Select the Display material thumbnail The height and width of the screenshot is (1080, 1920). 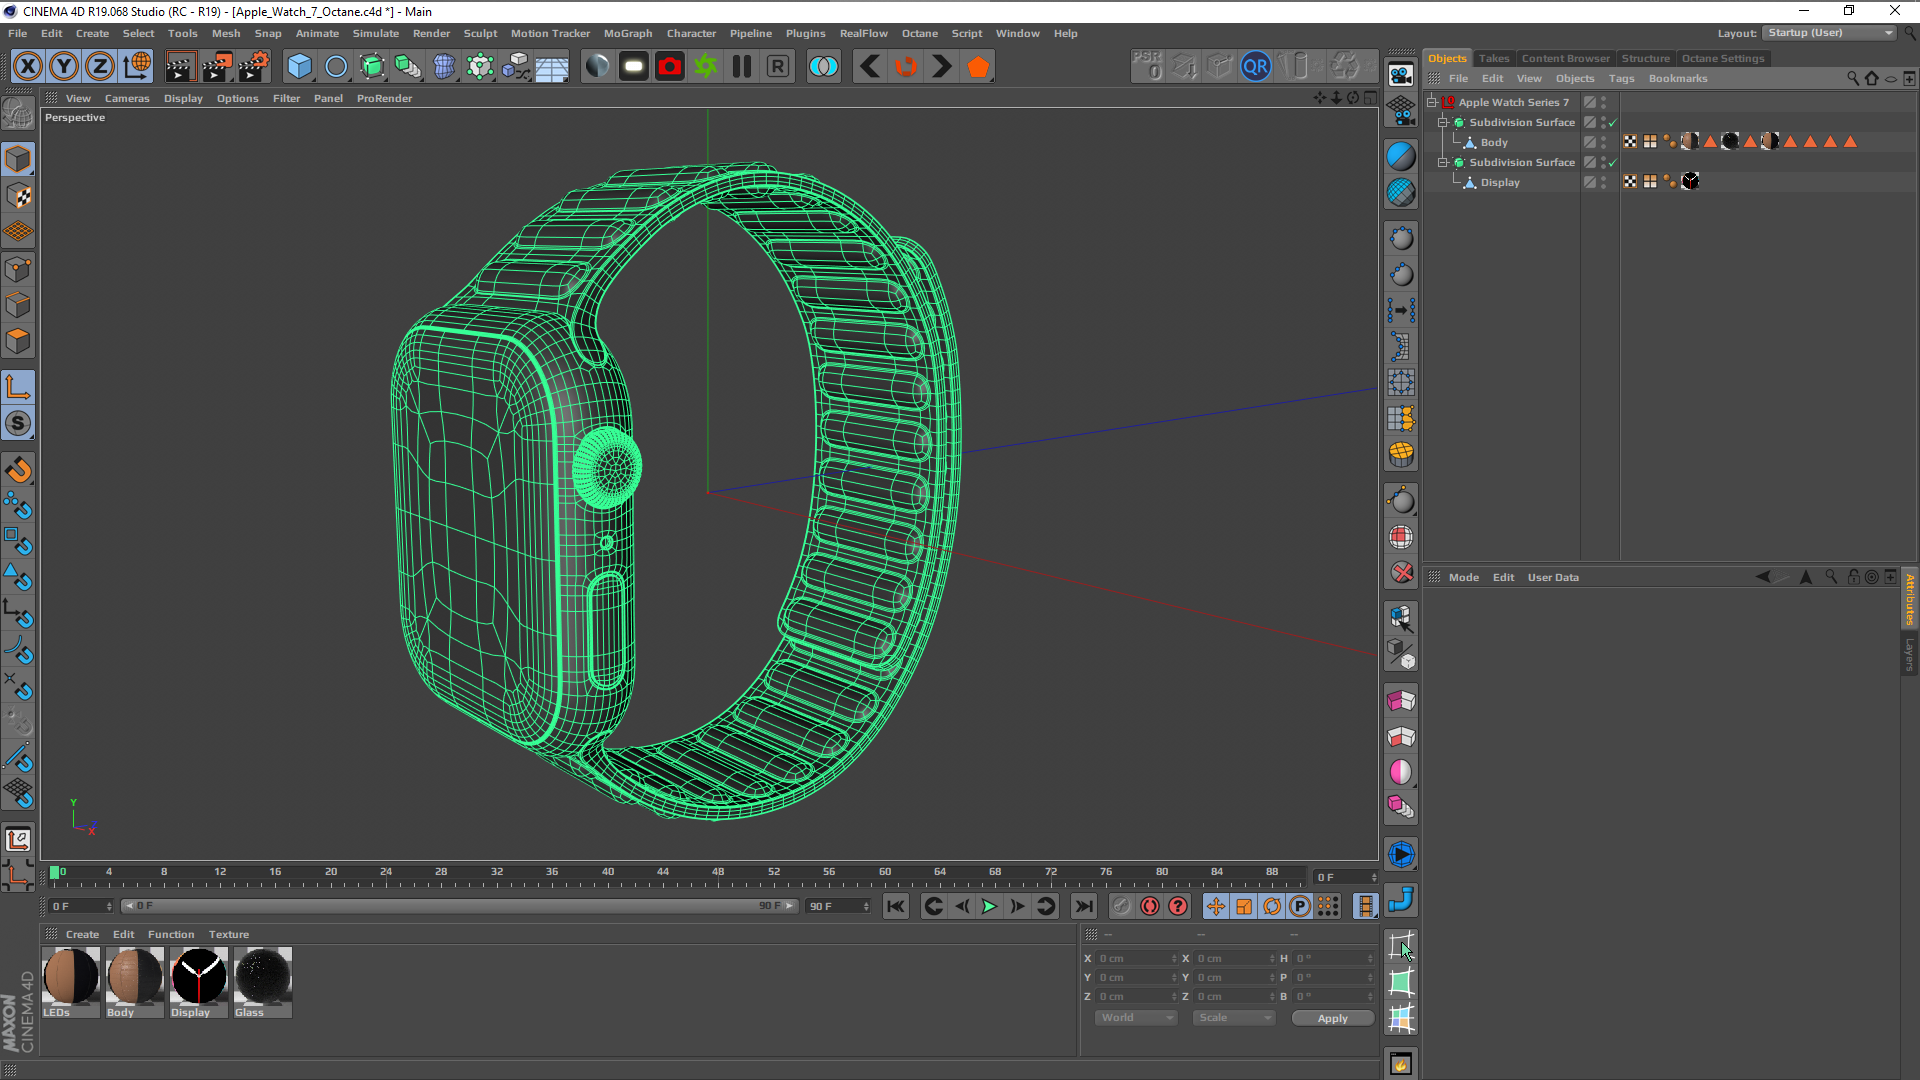coord(198,977)
